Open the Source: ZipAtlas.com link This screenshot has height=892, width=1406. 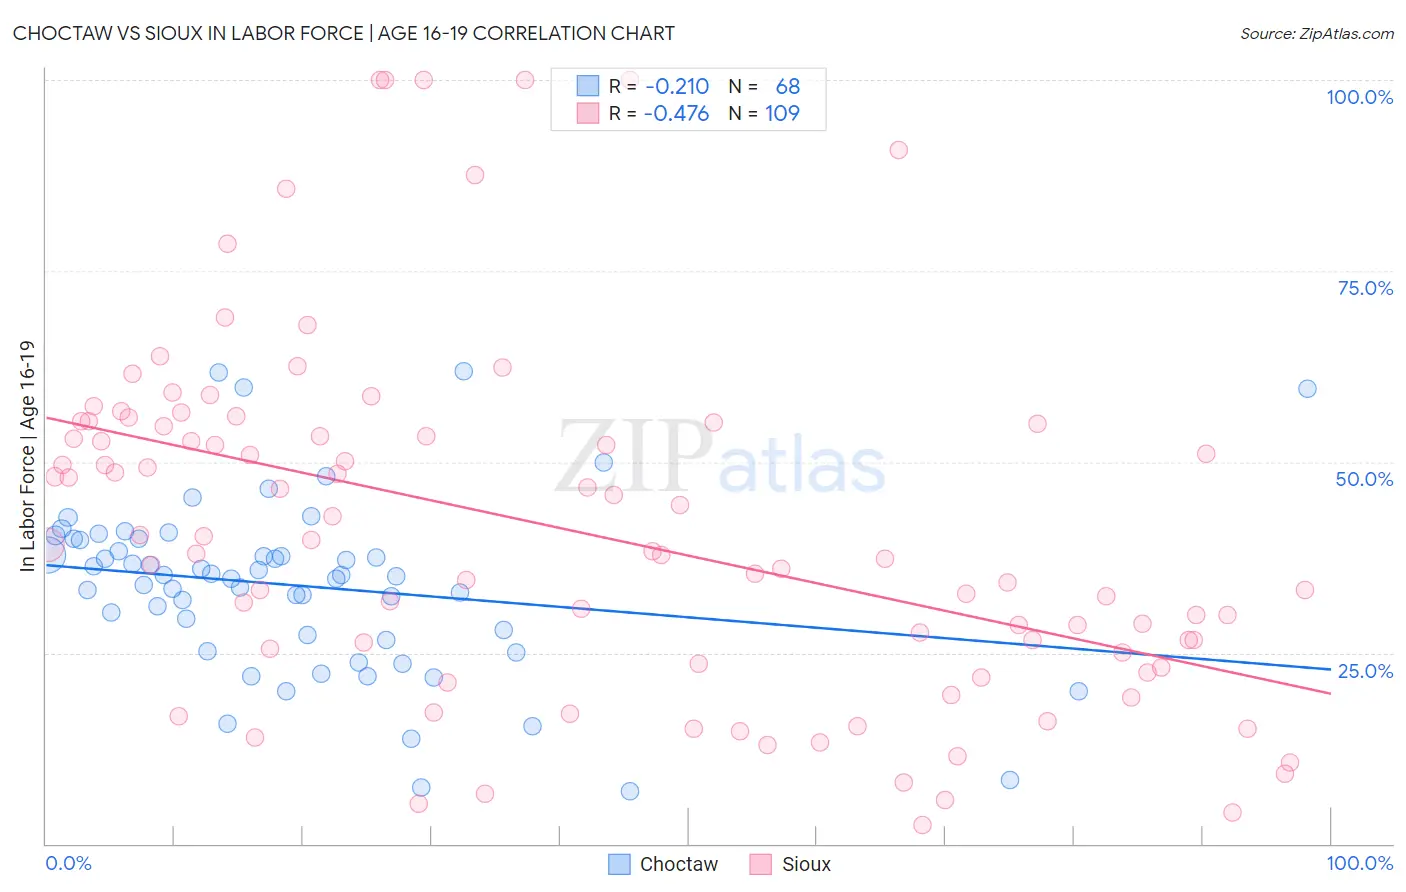(x=1317, y=33)
